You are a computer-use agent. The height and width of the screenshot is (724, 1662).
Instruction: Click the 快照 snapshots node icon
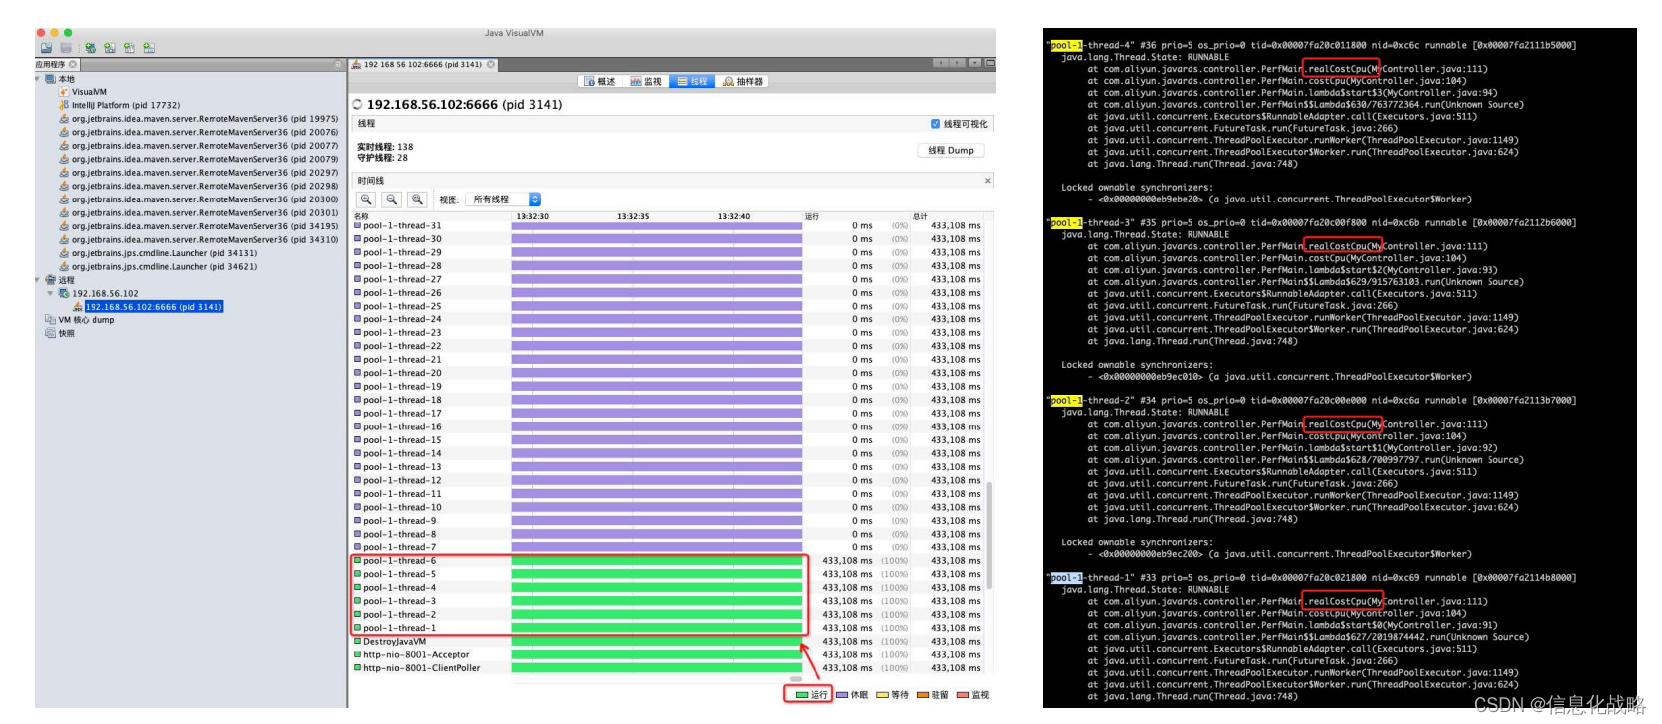pyautogui.click(x=50, y=333)
